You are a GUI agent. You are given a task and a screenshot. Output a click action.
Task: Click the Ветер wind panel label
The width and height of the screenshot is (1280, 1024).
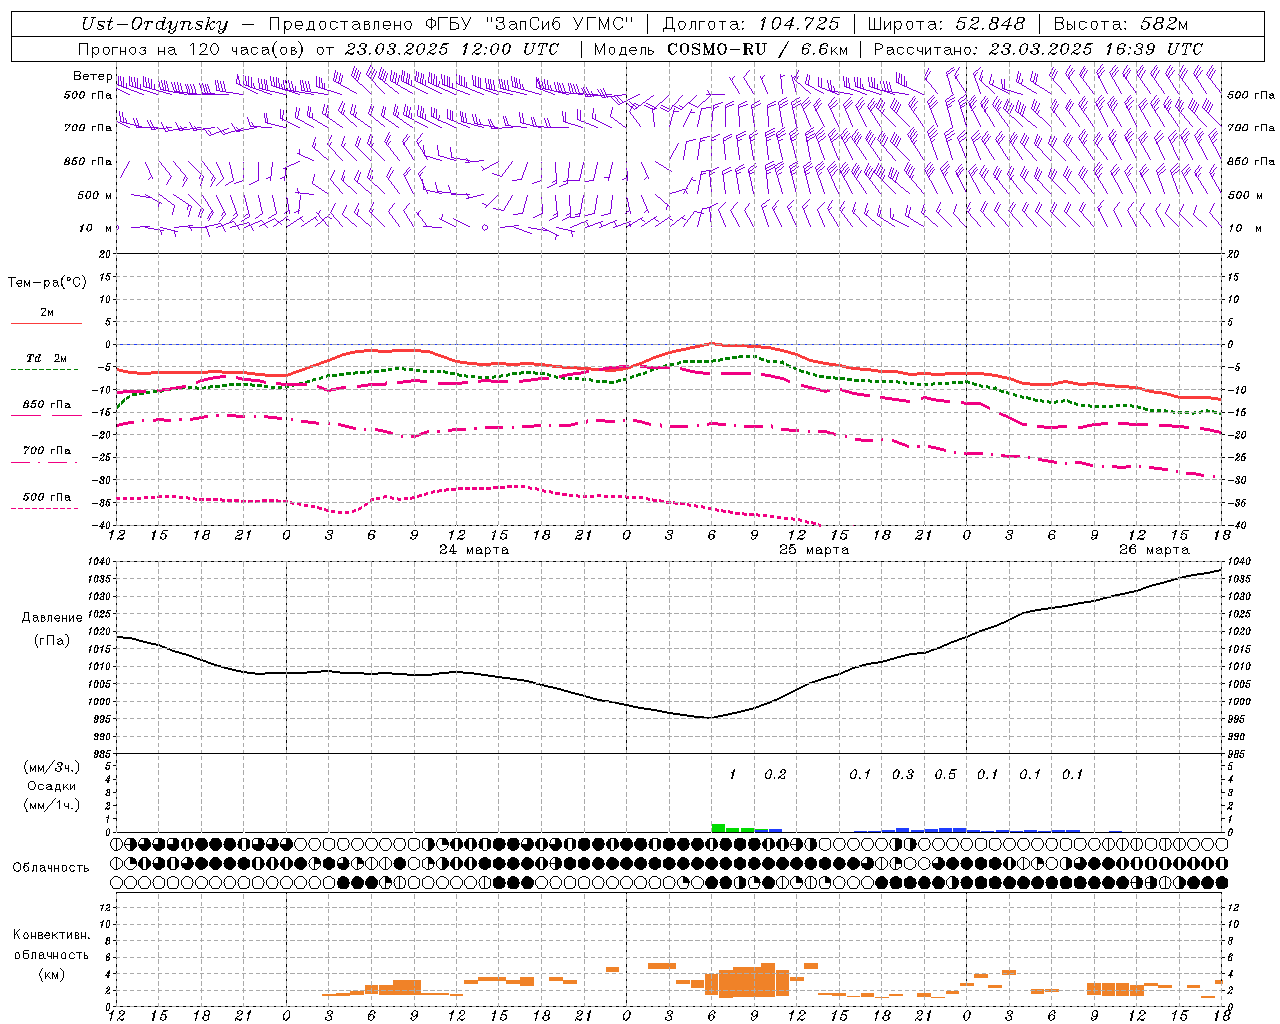(x=92, y=76)
